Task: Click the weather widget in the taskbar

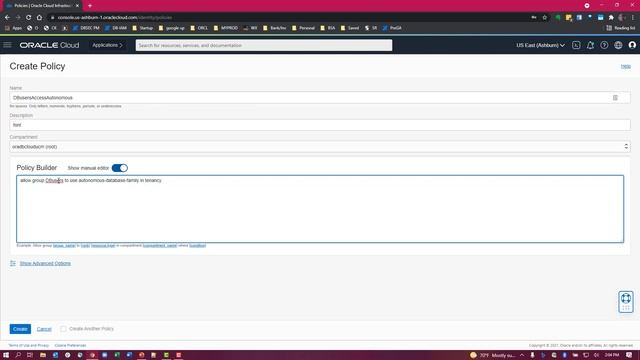Action: (x=492, y=355)
